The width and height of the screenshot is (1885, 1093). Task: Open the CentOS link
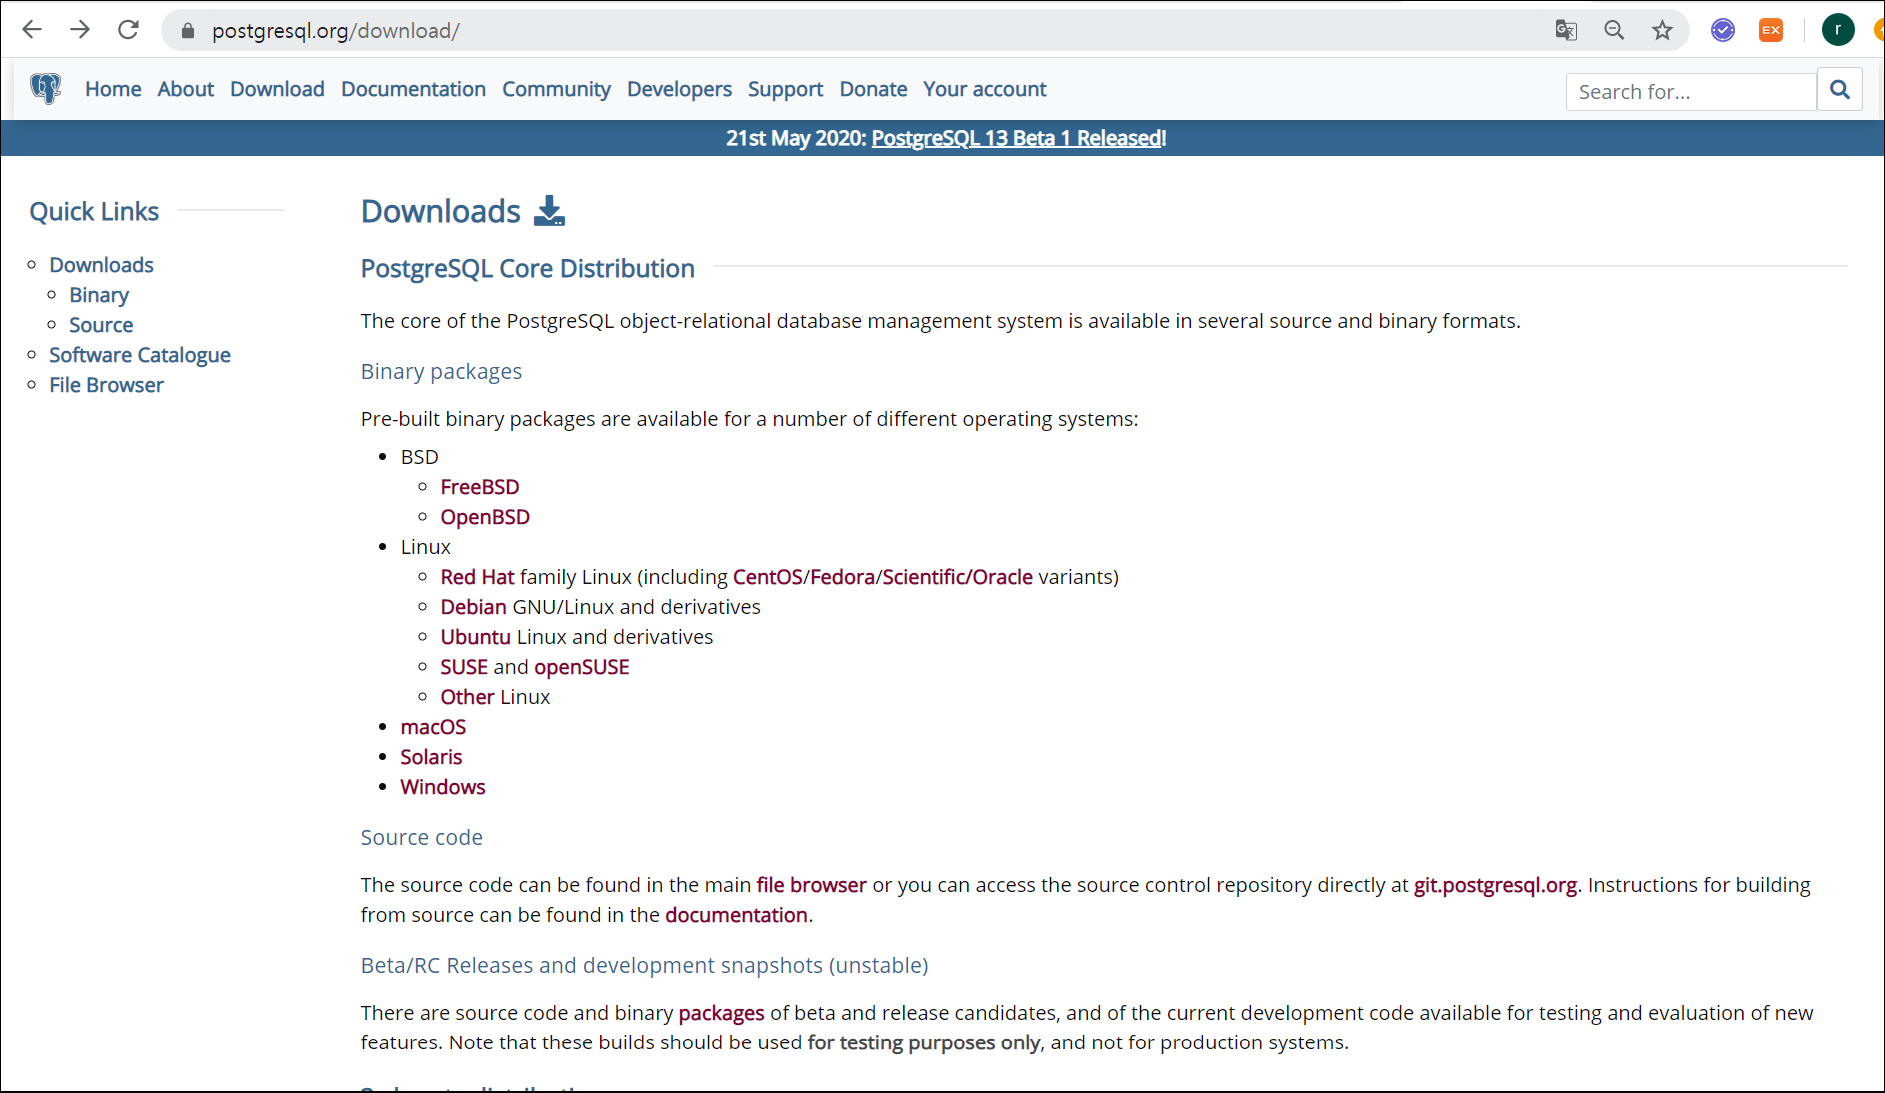pos(768,577)
